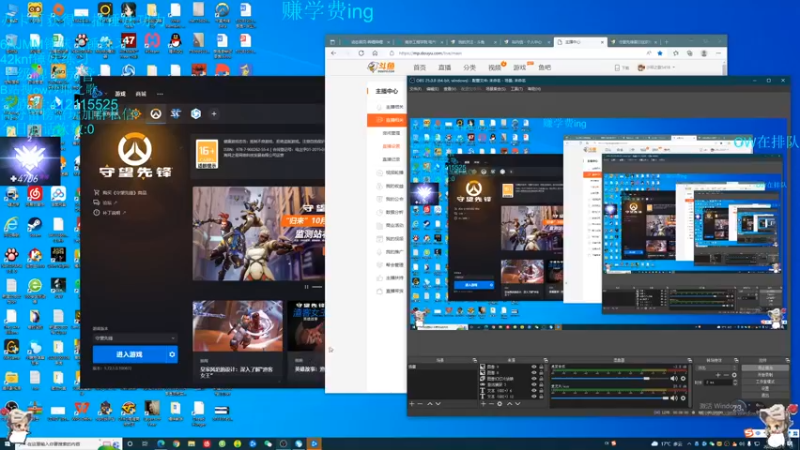Open Chrome from the taskbar
800x450 pixels.
[x=176, y=444]
